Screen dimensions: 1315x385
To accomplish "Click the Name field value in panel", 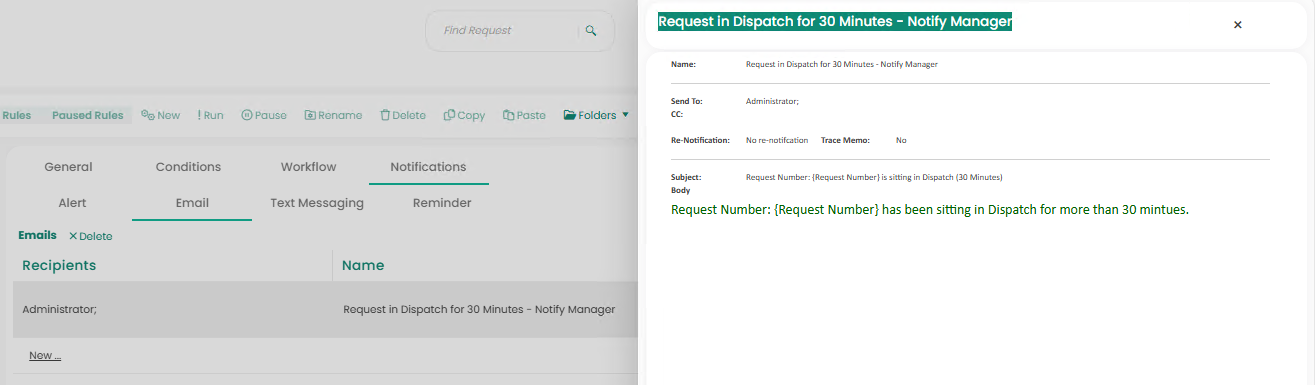I will 842,64.
